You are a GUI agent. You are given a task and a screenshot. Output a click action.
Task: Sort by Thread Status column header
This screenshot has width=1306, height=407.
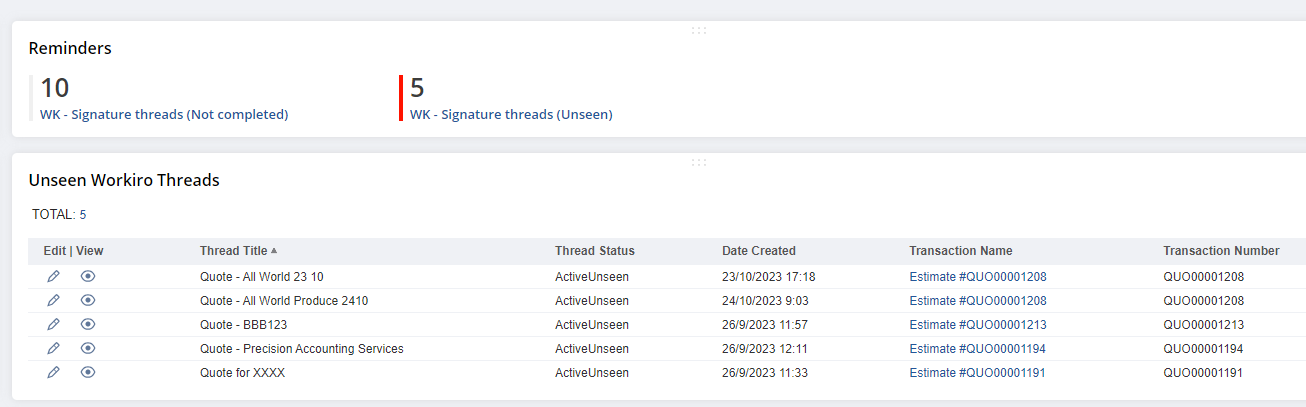tap(594, 251)
